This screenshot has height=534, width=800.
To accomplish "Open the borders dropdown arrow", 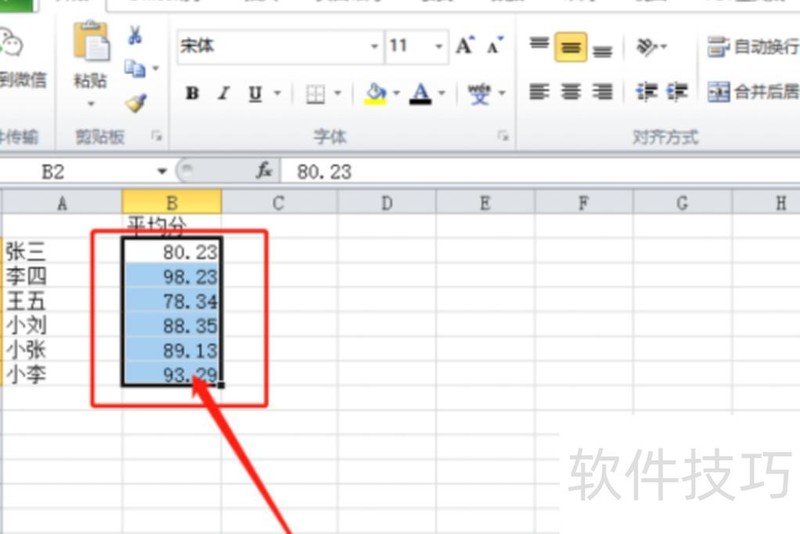I will pyautogui.click(x=338, y=93).
